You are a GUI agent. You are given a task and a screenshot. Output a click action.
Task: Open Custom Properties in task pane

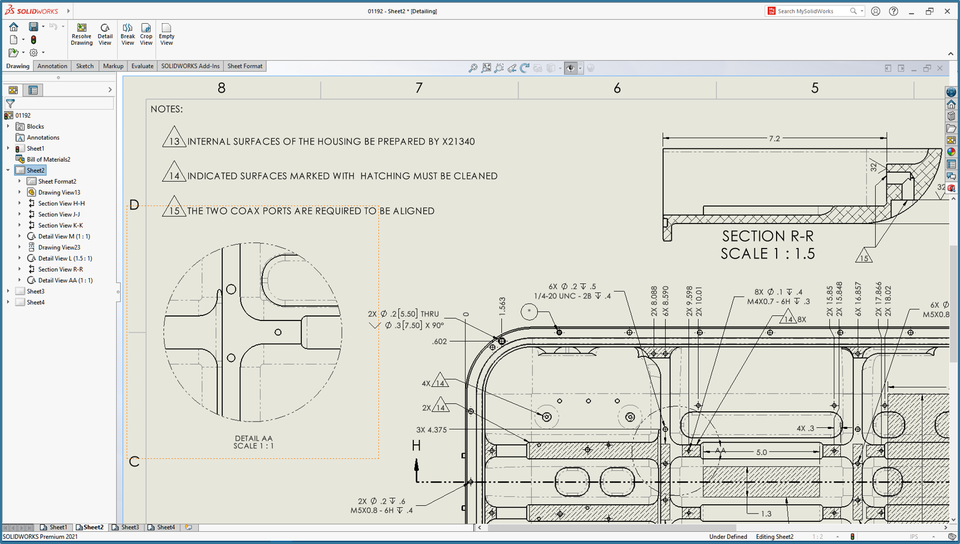tap(951, 164)
